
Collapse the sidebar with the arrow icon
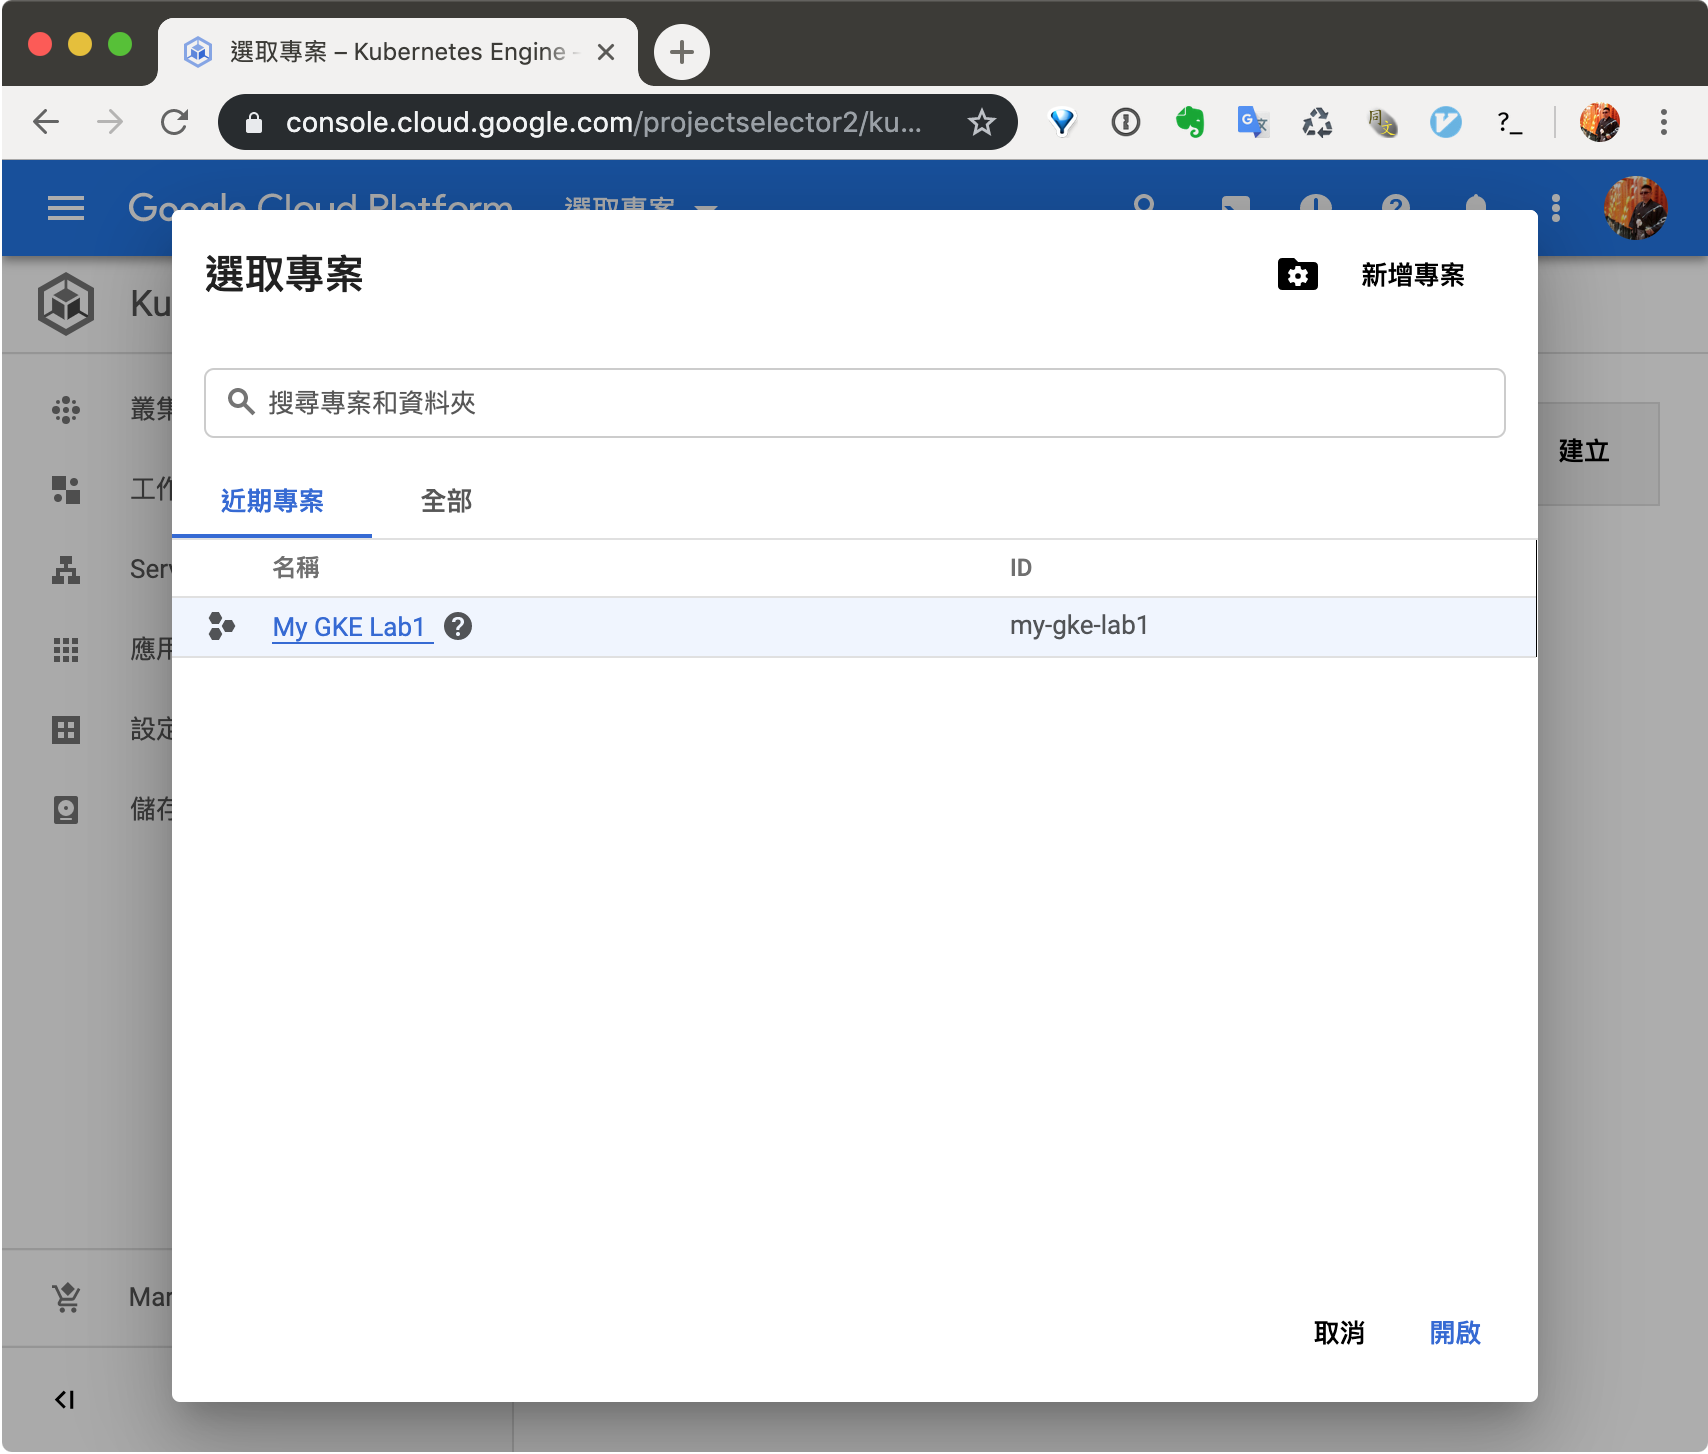pyautogui.click(x=65, y=1399)
